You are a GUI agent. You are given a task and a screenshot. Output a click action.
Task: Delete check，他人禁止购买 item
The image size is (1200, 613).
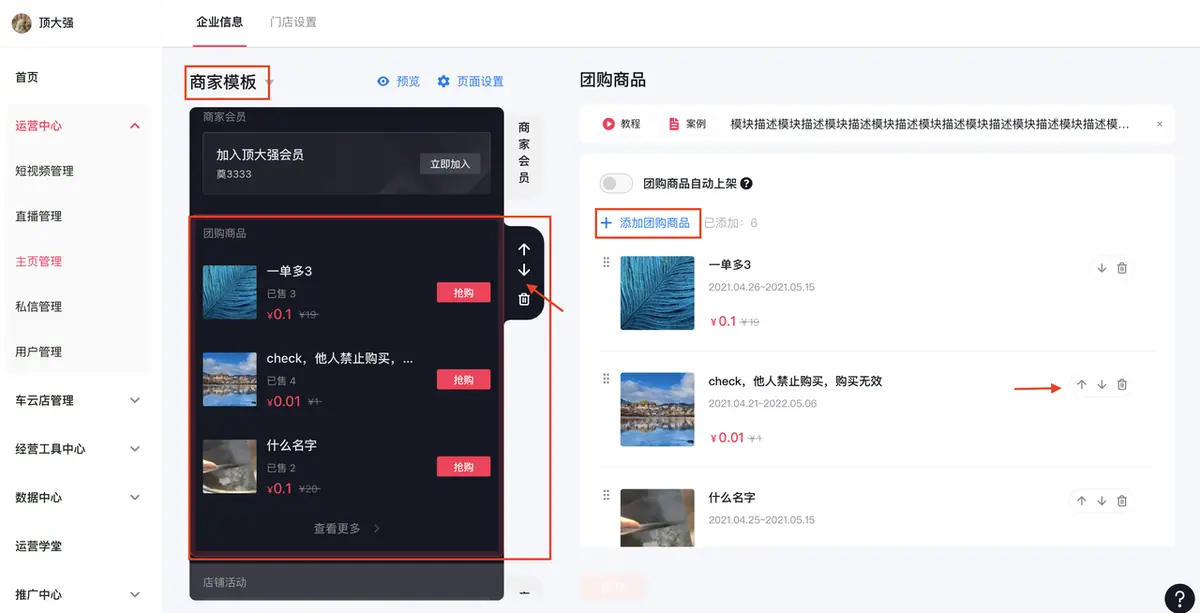pos(1122,385)
